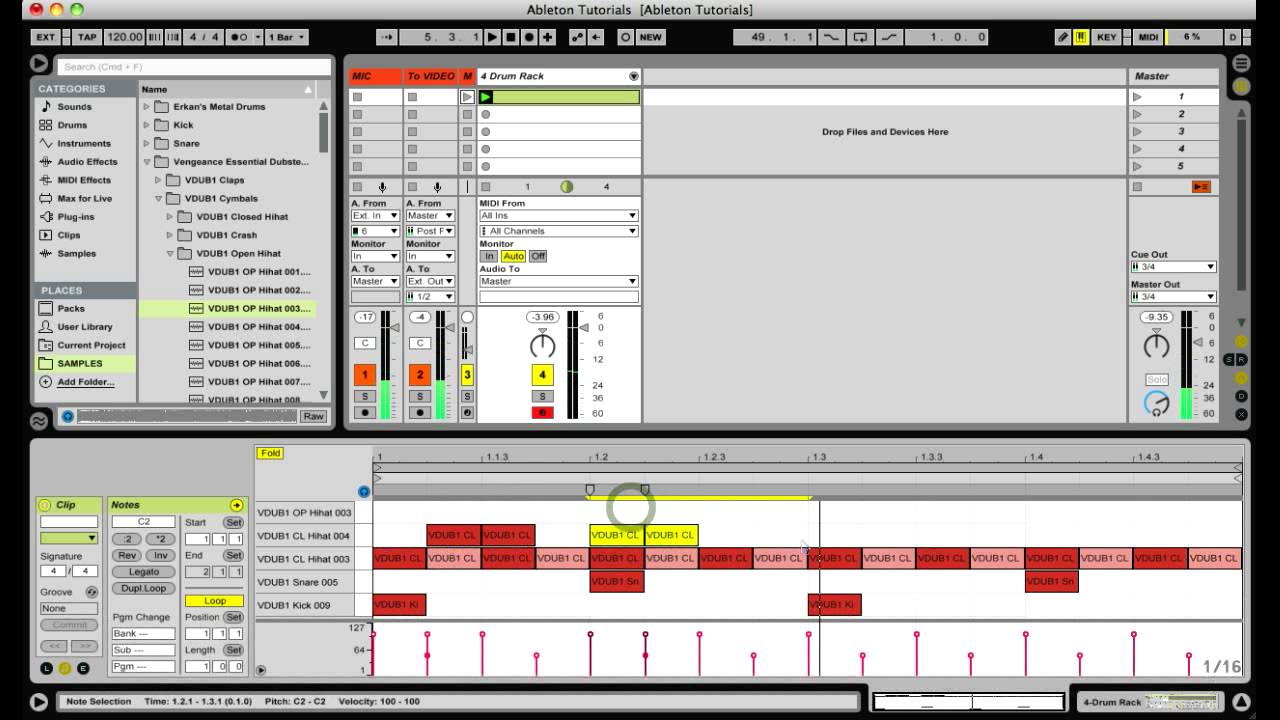Click the Rev button in Notes box
Viewport: 1280px width, 720px height.
pos(127,555)
